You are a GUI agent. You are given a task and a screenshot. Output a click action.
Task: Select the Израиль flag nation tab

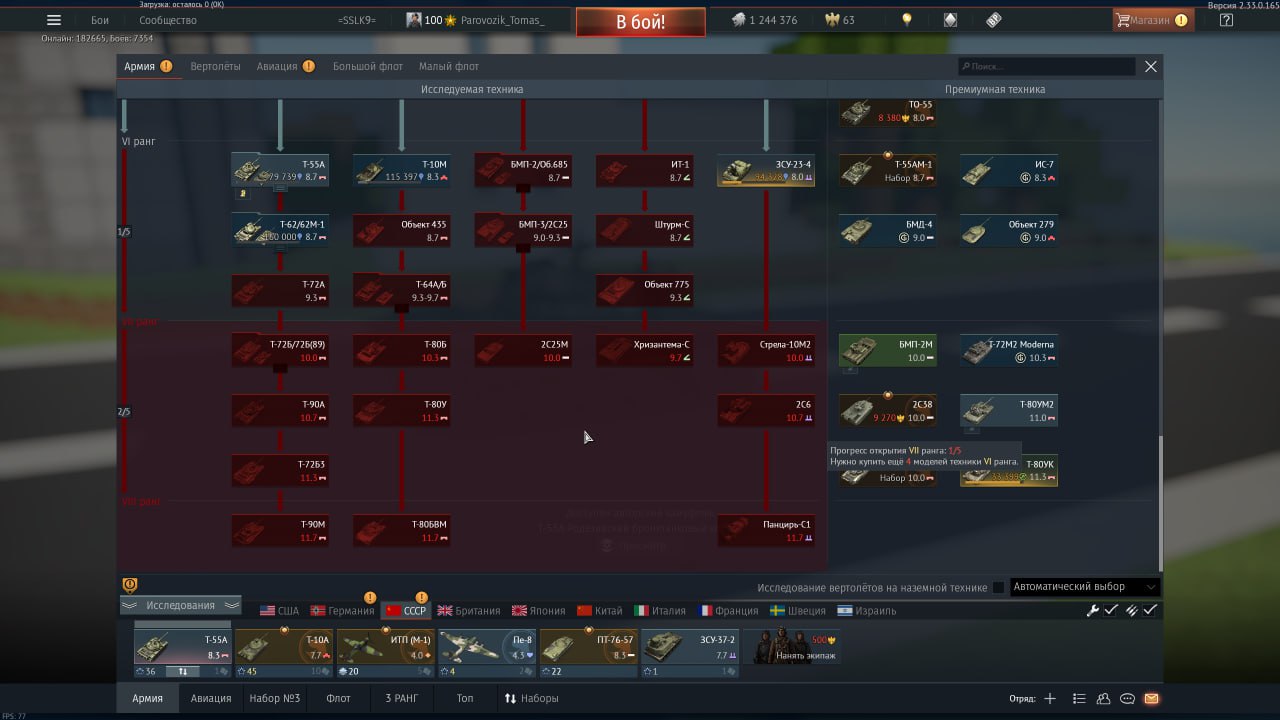click(866, 610)
